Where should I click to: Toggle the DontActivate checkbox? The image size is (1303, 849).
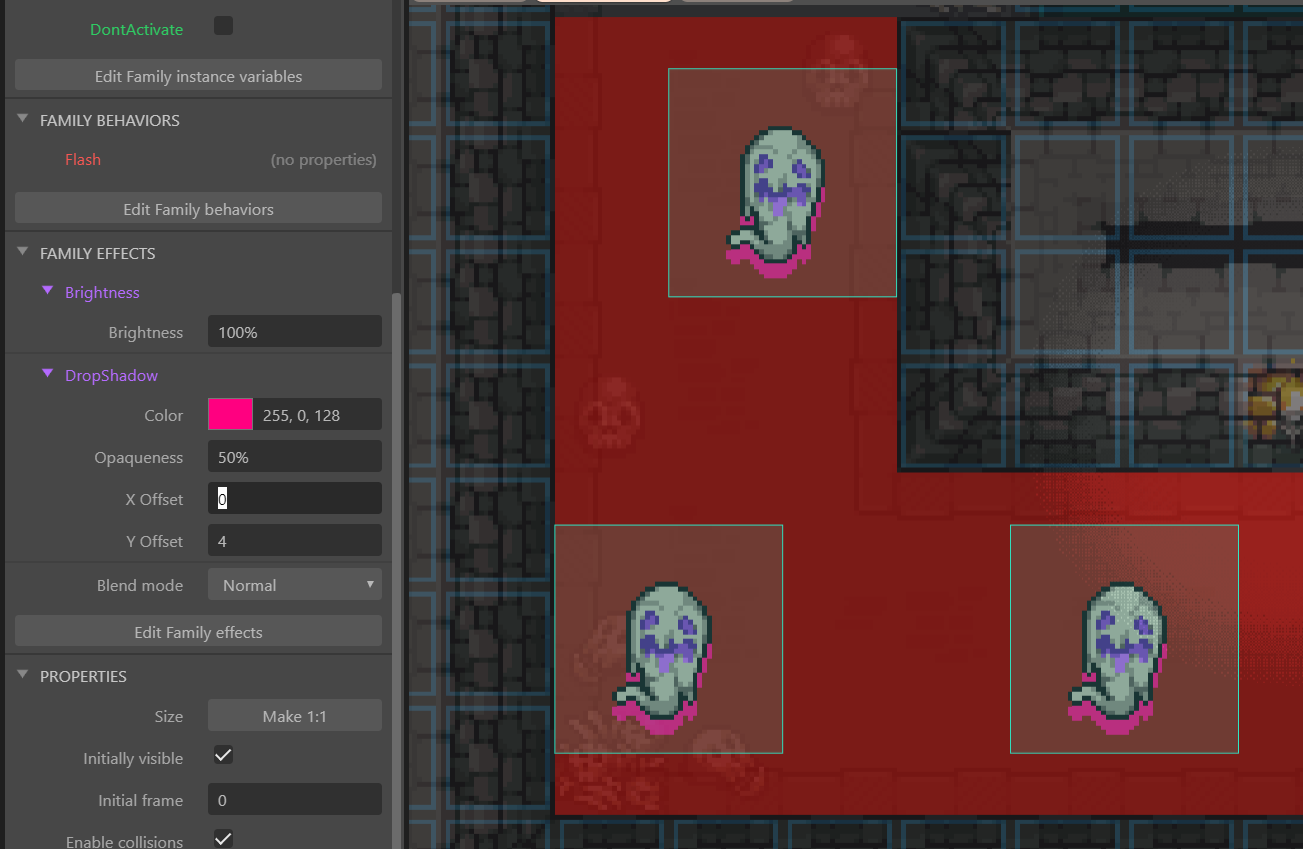point(223,26)
